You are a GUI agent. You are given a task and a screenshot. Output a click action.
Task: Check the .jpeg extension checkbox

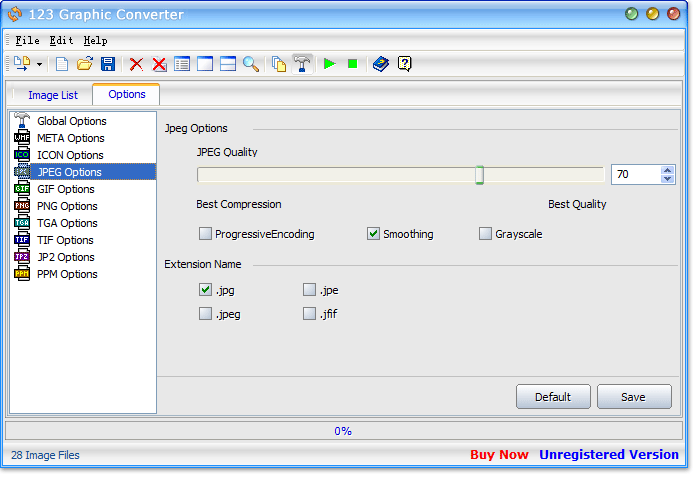point(205,313)
